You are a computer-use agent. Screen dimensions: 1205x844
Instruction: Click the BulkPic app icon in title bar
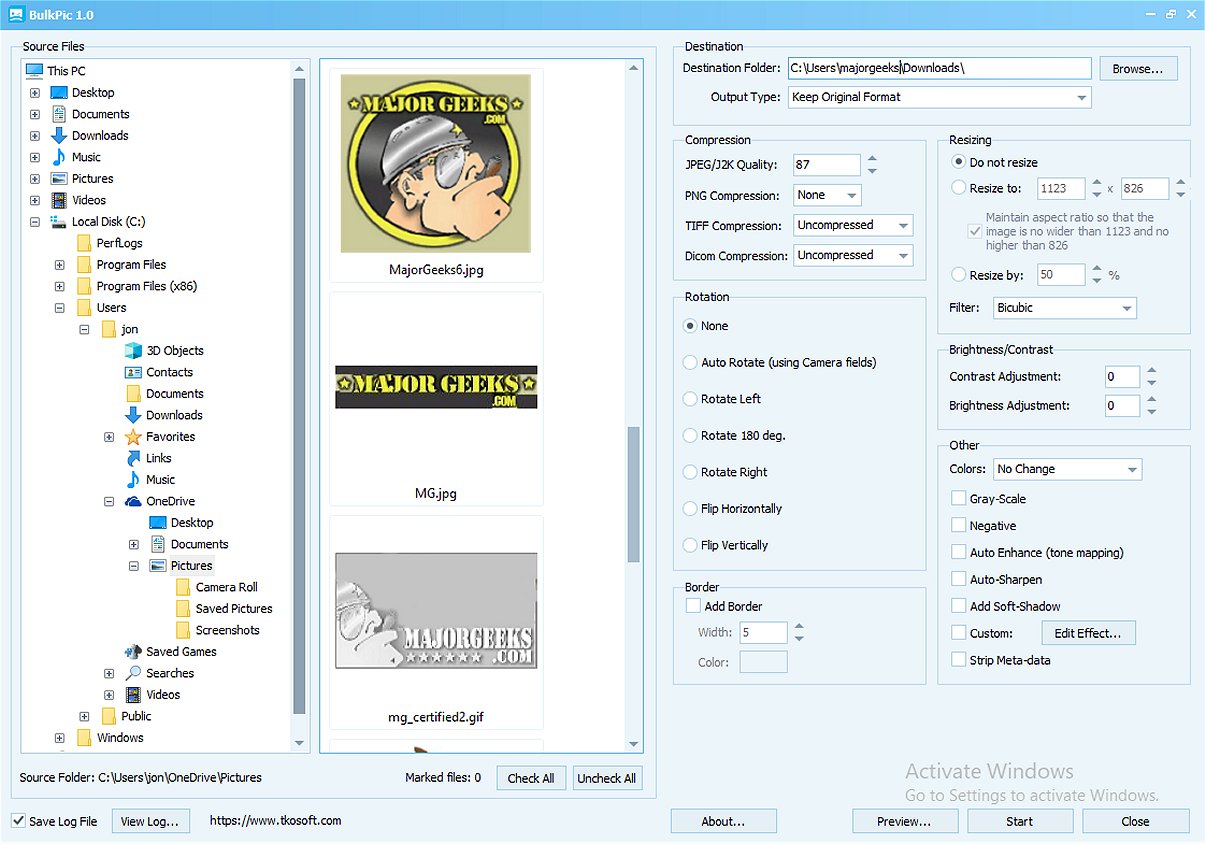(x=15, y=15)
